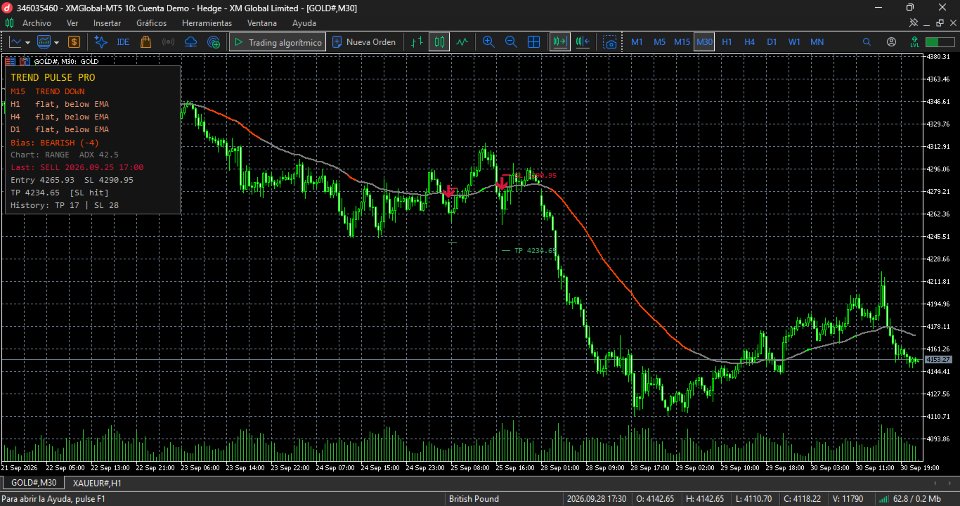Click the MetaTrader app icon in title bar
Viewport: 960px width, 506px height.
point(7,8)
